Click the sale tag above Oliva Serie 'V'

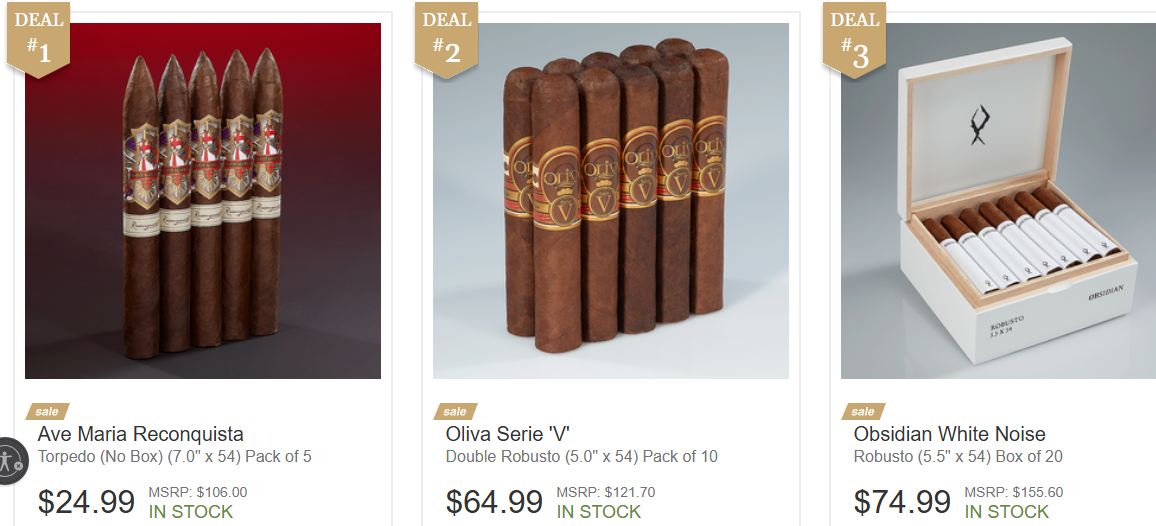click(x=455, y=412)
